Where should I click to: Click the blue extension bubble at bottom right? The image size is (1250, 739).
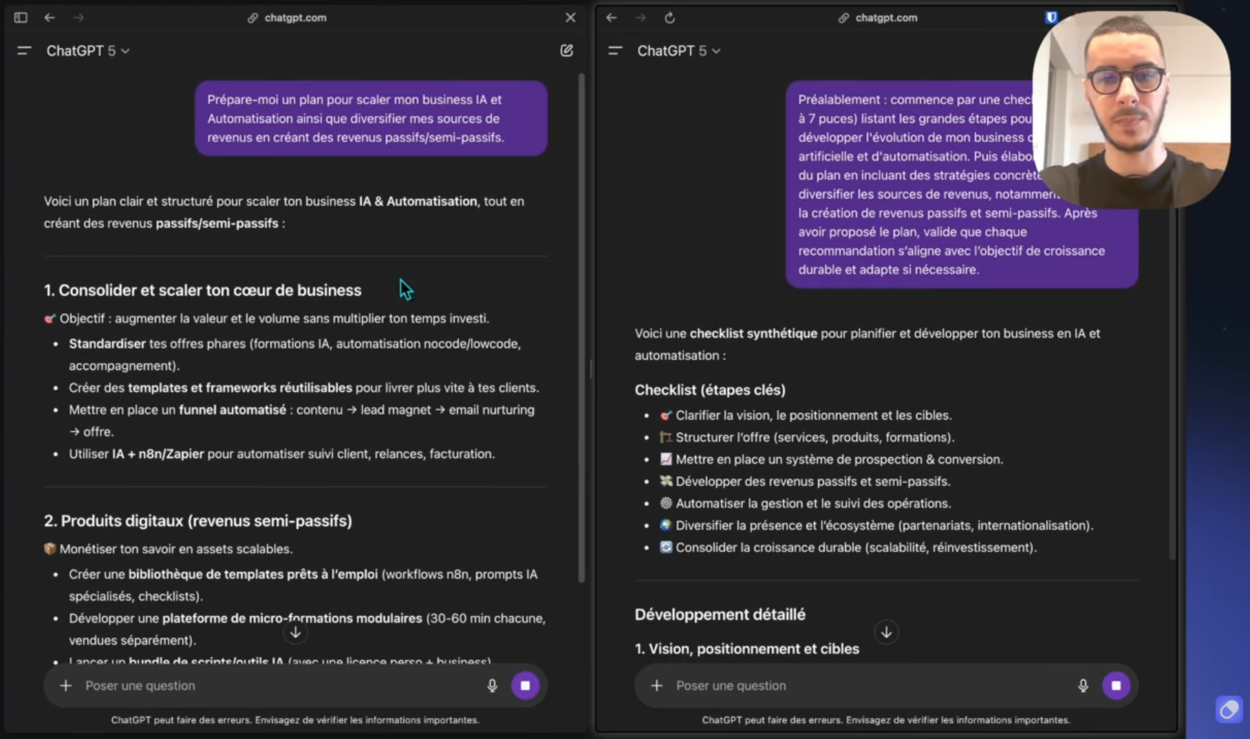click(x=1228, y=709)
